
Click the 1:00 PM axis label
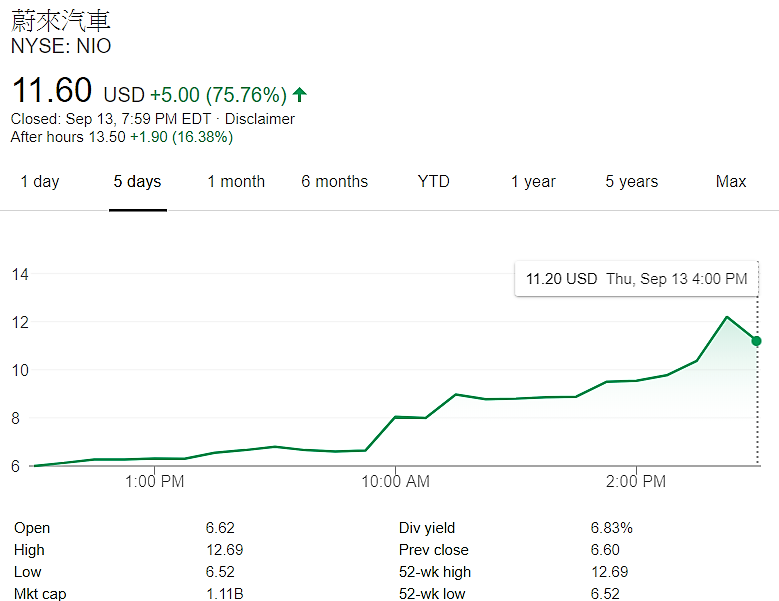click(x=155, y=481)
